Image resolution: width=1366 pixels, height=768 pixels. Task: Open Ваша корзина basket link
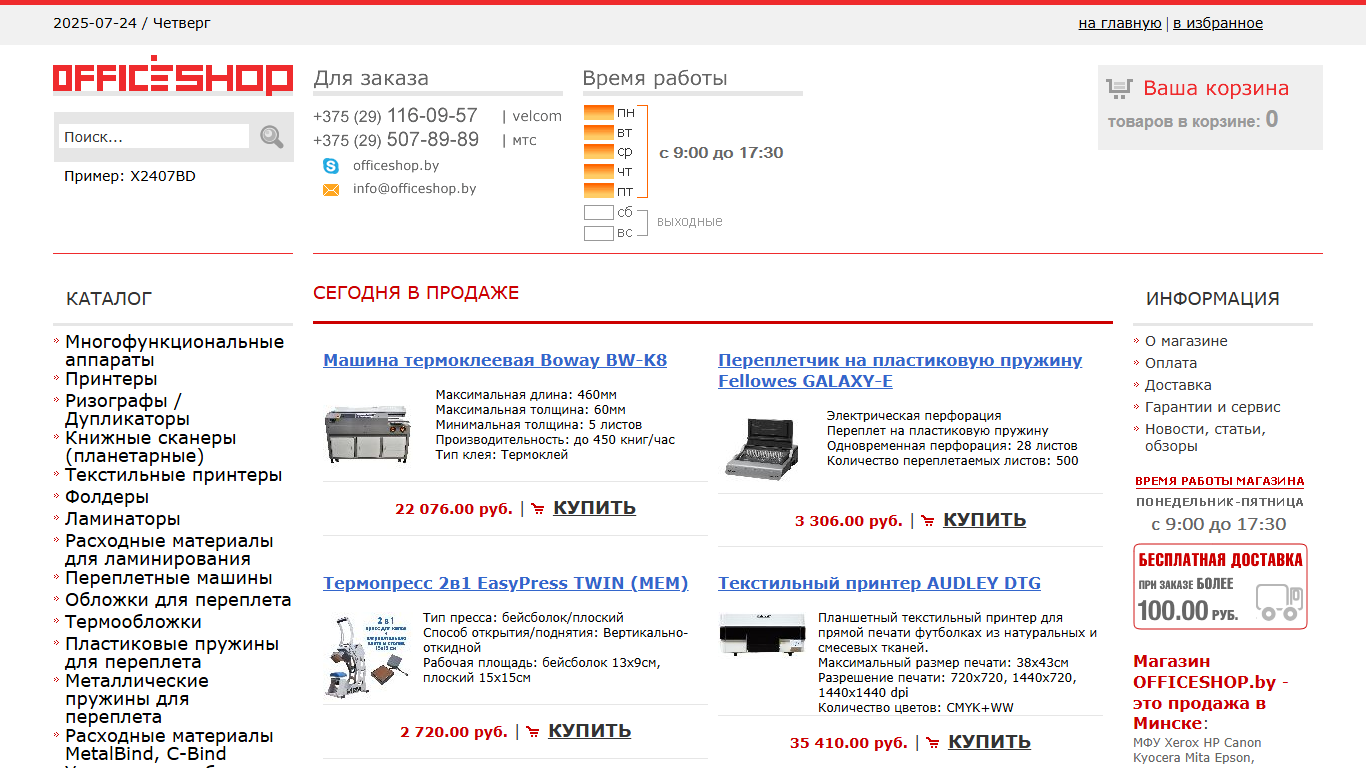(1216, 88)
